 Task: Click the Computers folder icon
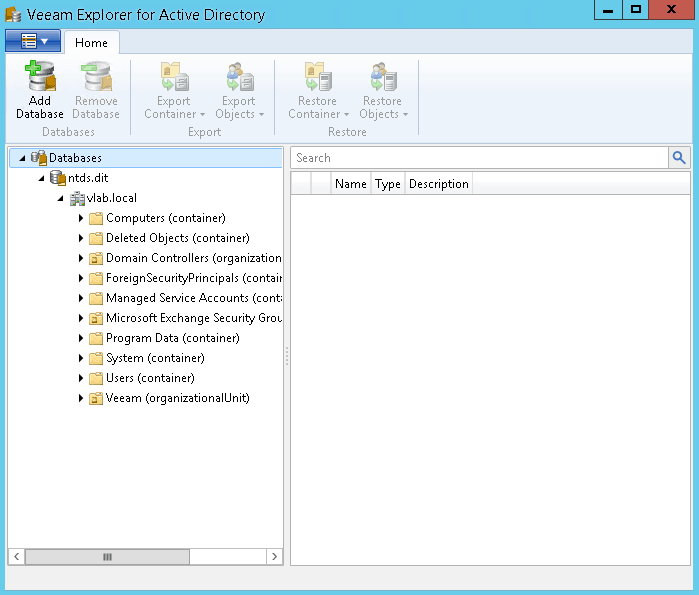(96, 218)
